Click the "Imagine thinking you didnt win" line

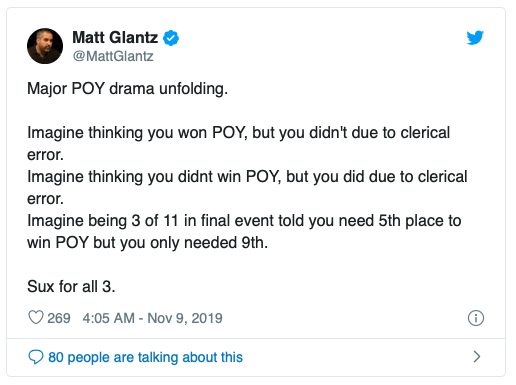pos(247,177)
